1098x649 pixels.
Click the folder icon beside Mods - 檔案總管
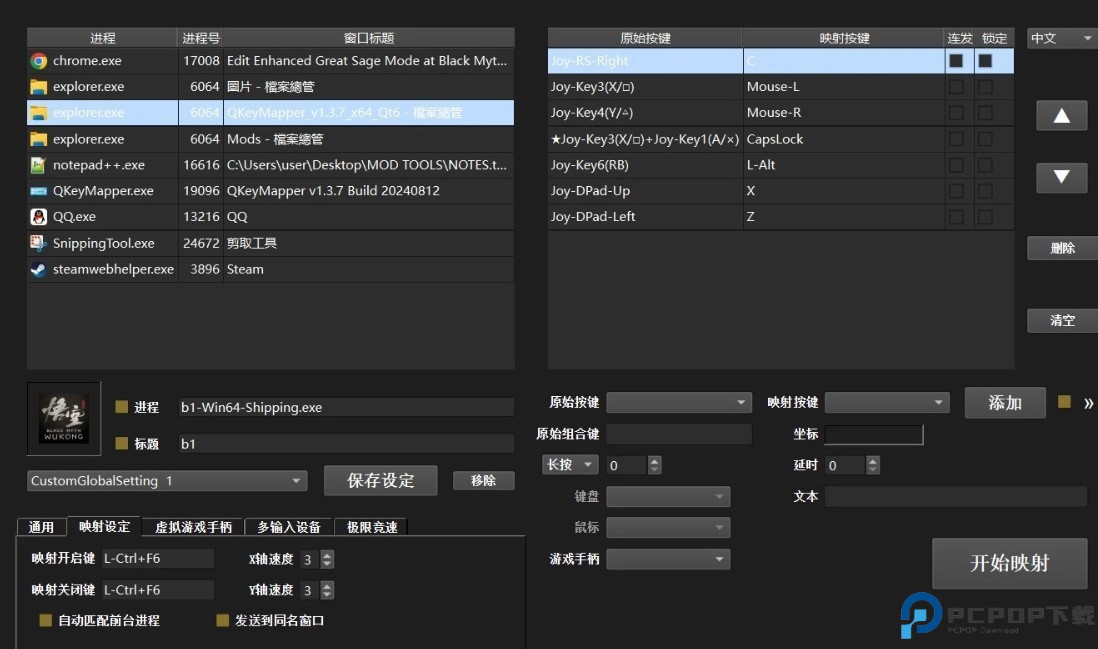pyautogui.click(x=39, y=139)
